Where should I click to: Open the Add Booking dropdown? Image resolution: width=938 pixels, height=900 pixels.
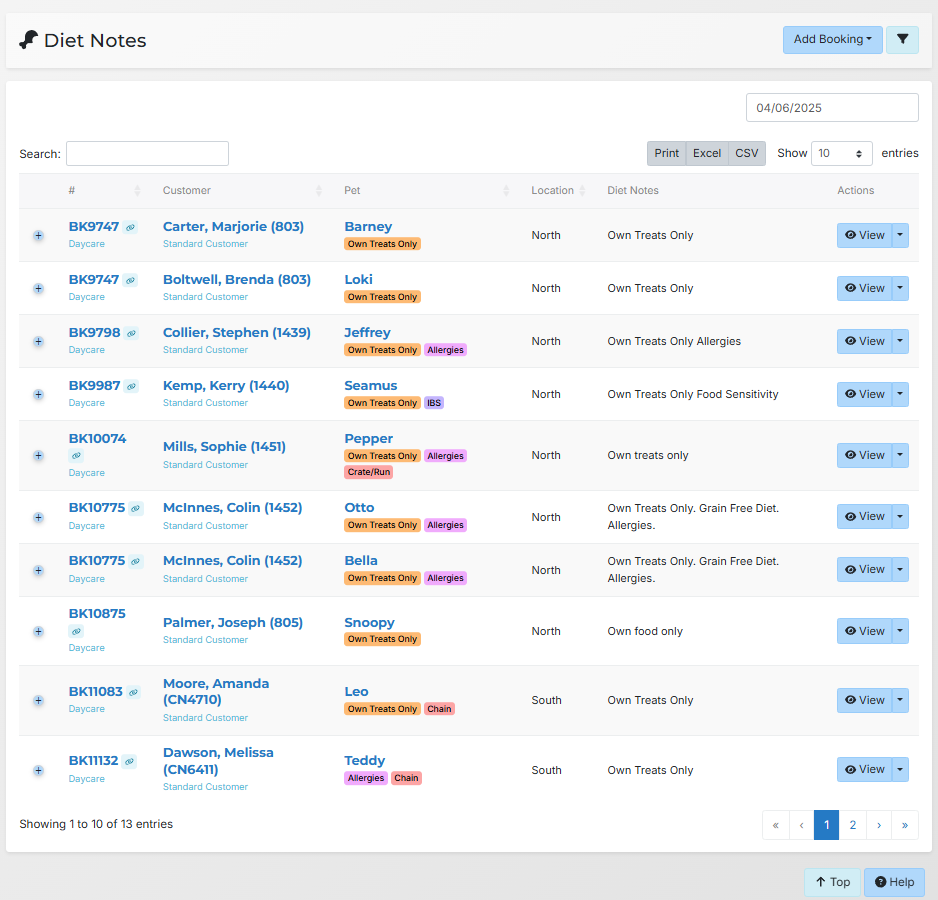click(832, 40)
